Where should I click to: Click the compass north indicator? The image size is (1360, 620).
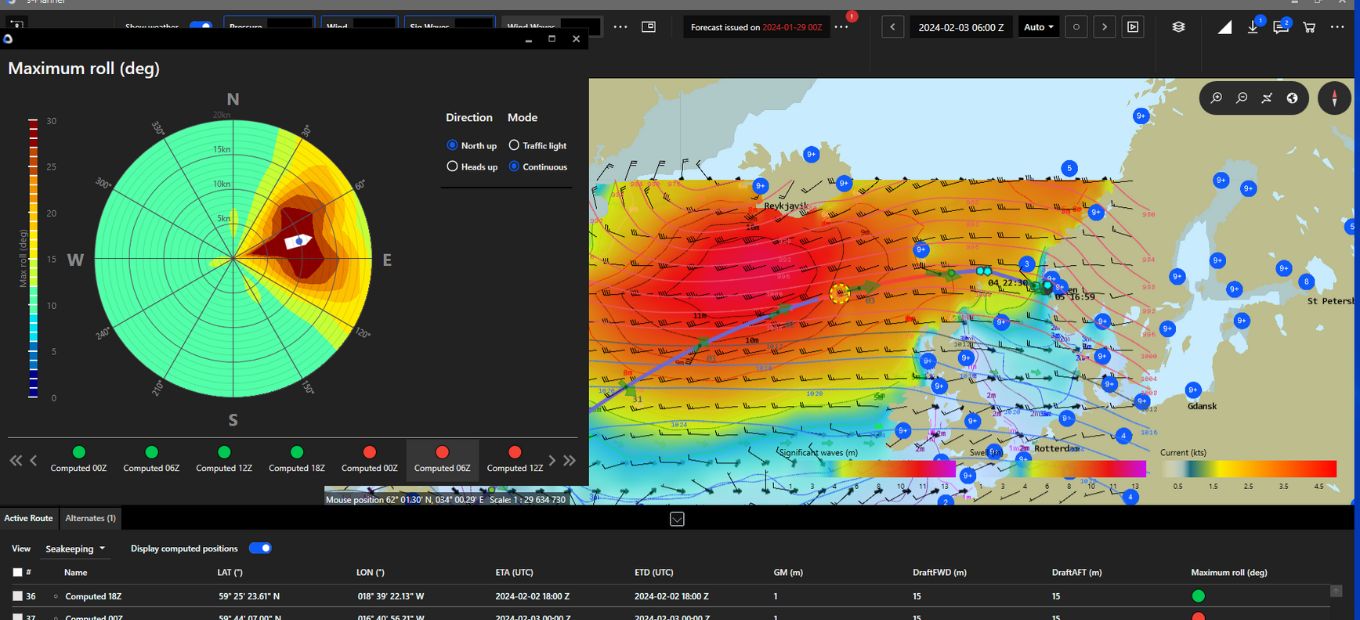[x=1334, y=98]
